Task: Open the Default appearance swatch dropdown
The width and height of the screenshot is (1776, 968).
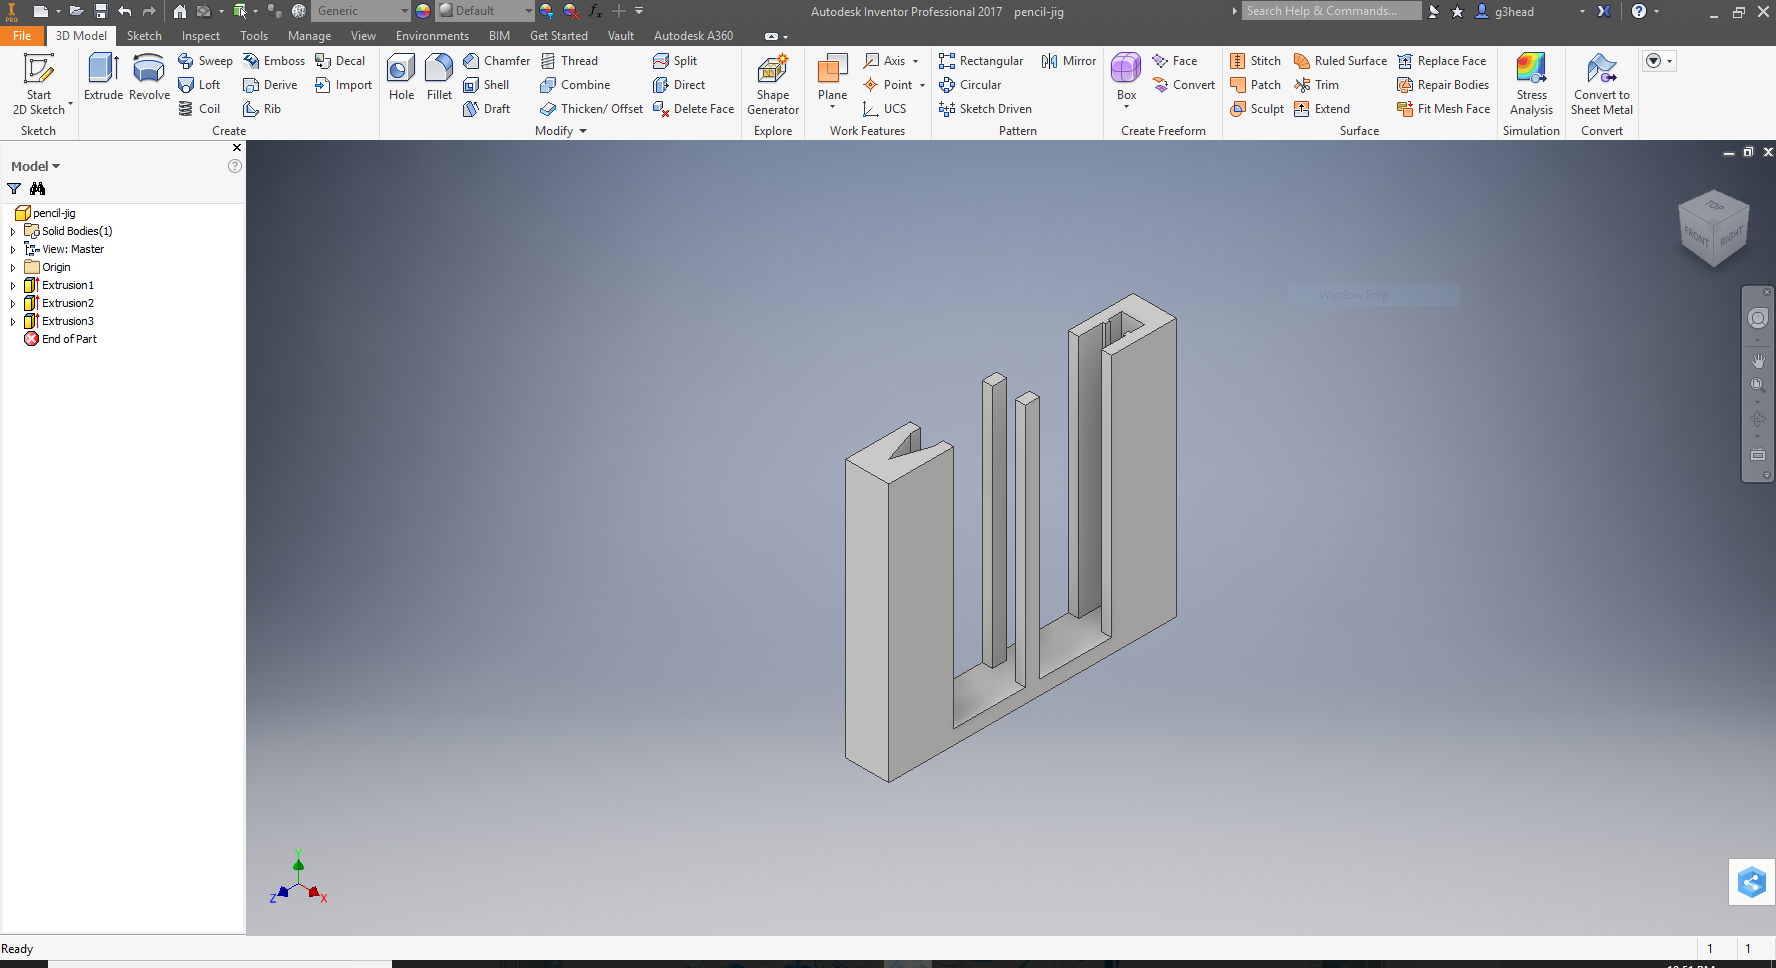Action: point(484,11)
